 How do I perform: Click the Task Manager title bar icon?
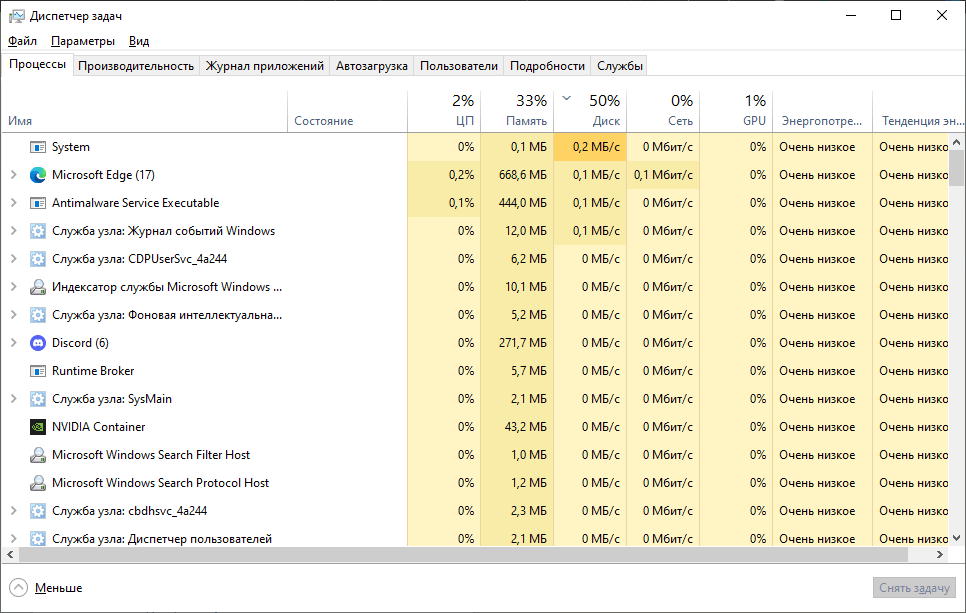click(16, 16)
